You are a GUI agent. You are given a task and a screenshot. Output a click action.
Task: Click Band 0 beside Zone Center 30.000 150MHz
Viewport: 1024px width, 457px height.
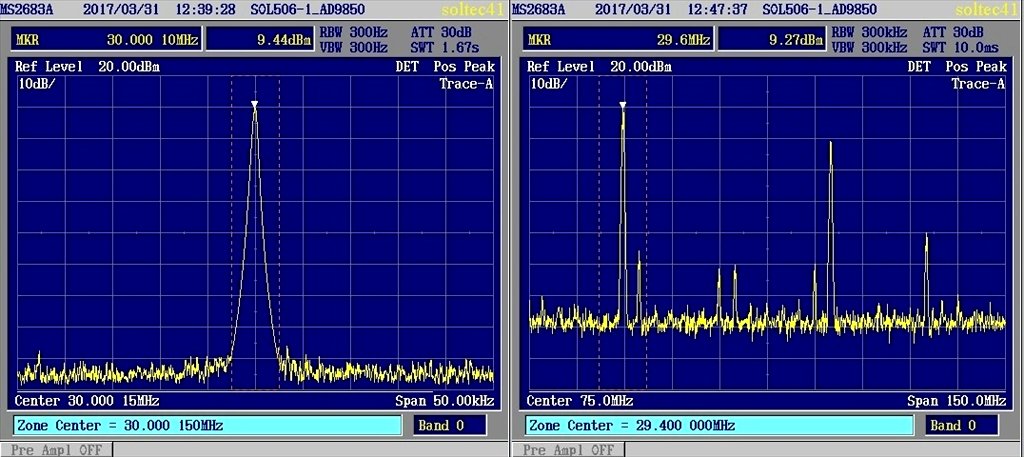[449, 426]
